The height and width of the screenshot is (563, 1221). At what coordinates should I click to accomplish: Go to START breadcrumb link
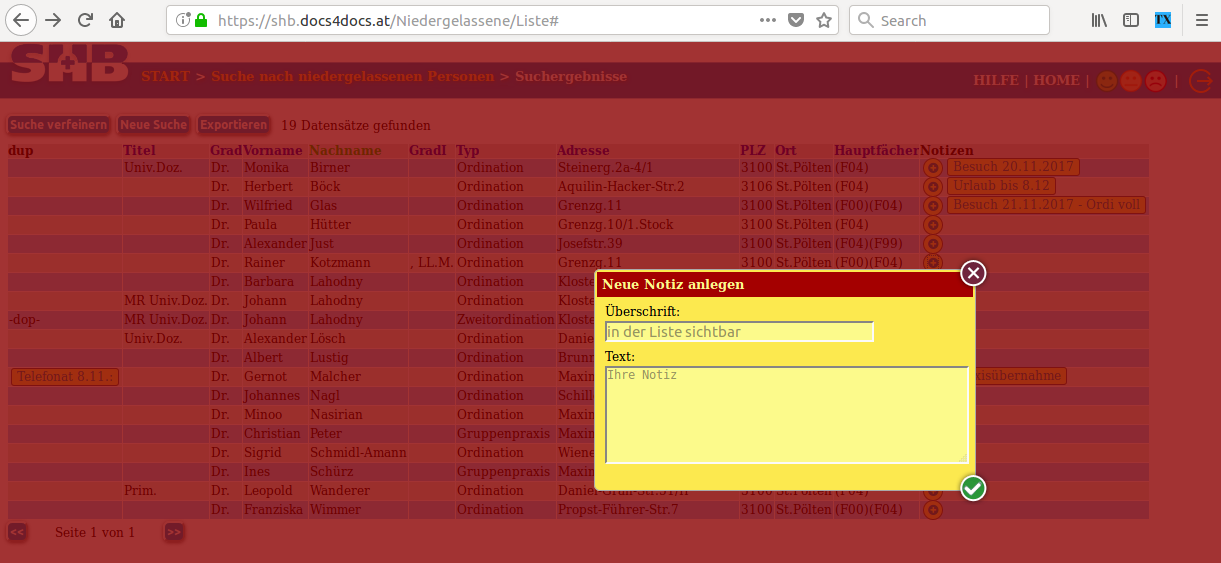tap(165, 77)
